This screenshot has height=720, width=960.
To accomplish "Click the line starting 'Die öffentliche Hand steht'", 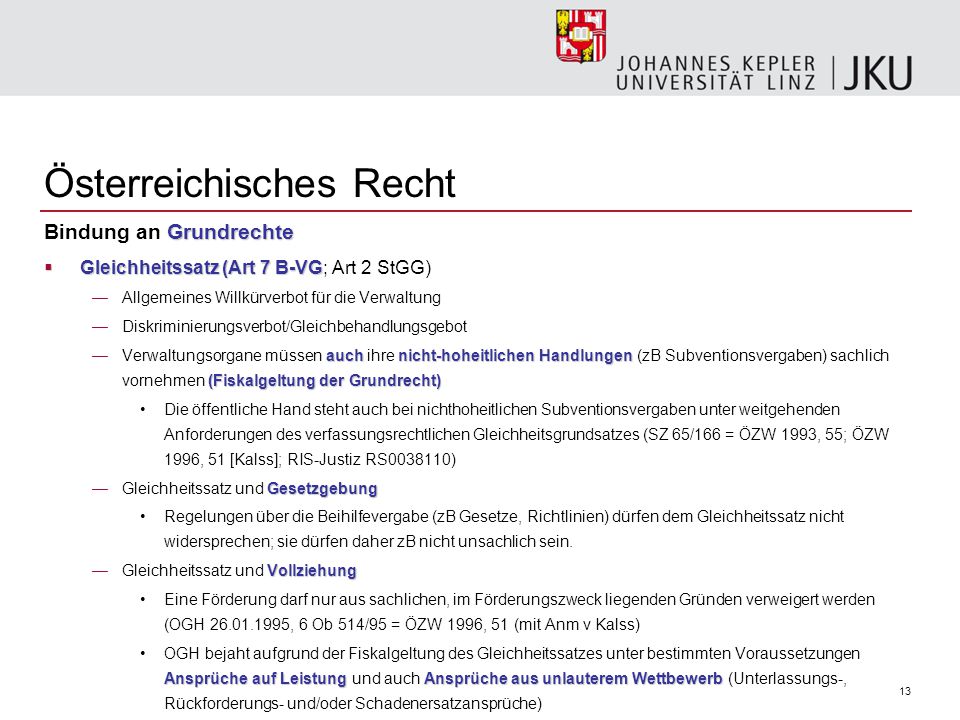I will click(502, 410).
